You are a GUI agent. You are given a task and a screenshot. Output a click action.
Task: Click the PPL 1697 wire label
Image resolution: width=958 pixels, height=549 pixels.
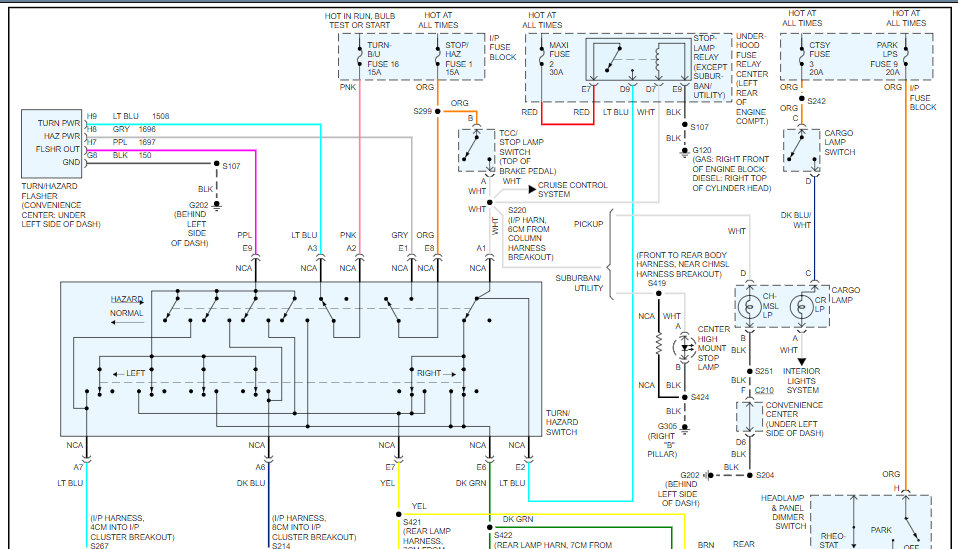point(134,142)
